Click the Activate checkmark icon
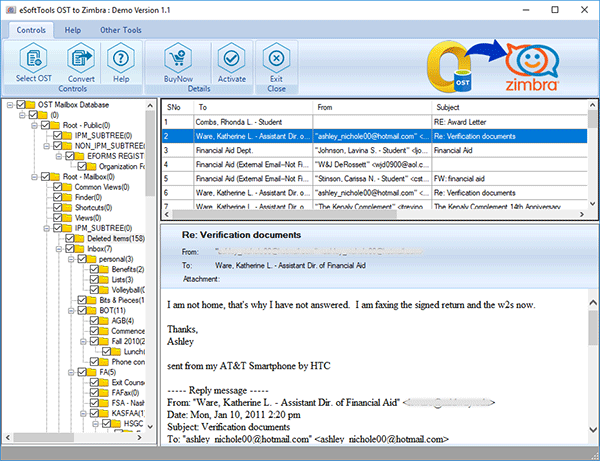 (x=232, y=59)
